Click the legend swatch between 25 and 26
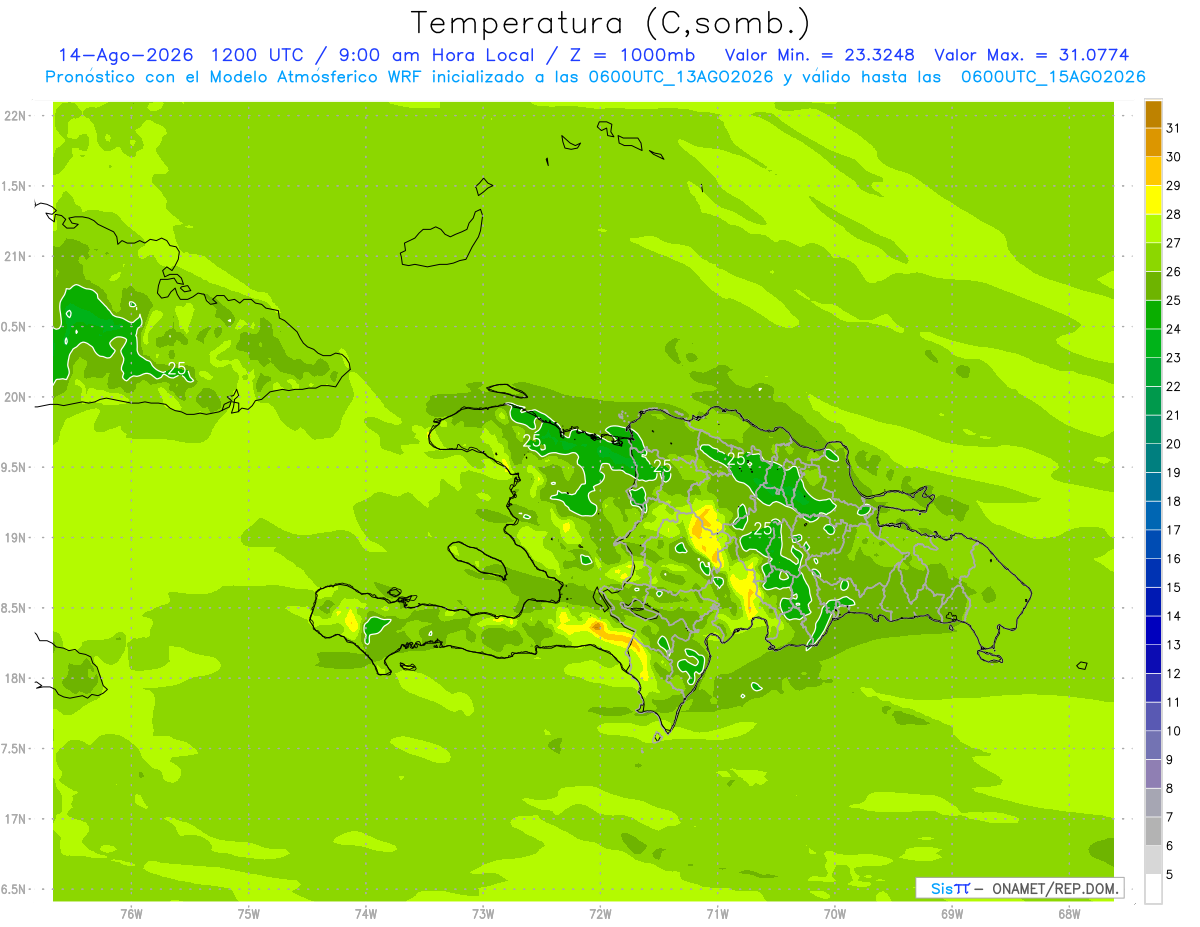Viewport: 1200px width, 927px height. click(x=1153, y=287)
